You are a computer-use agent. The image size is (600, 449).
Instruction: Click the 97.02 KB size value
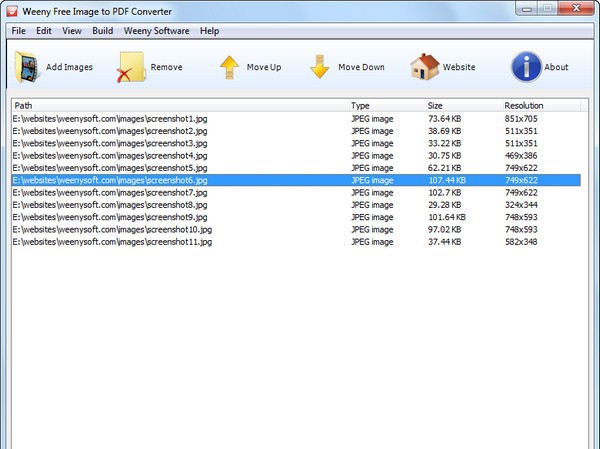pyautogui.click(x=444, y=229)
